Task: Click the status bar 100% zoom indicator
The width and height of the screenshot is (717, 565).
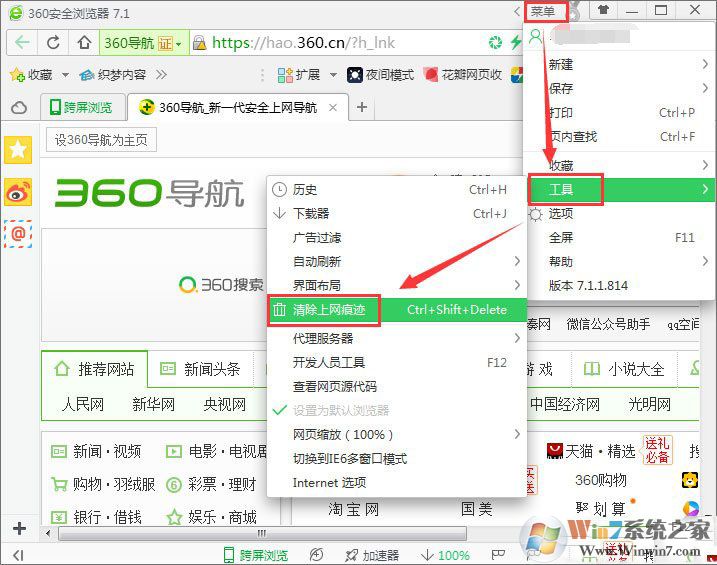Action: click(x=445, y=555)
